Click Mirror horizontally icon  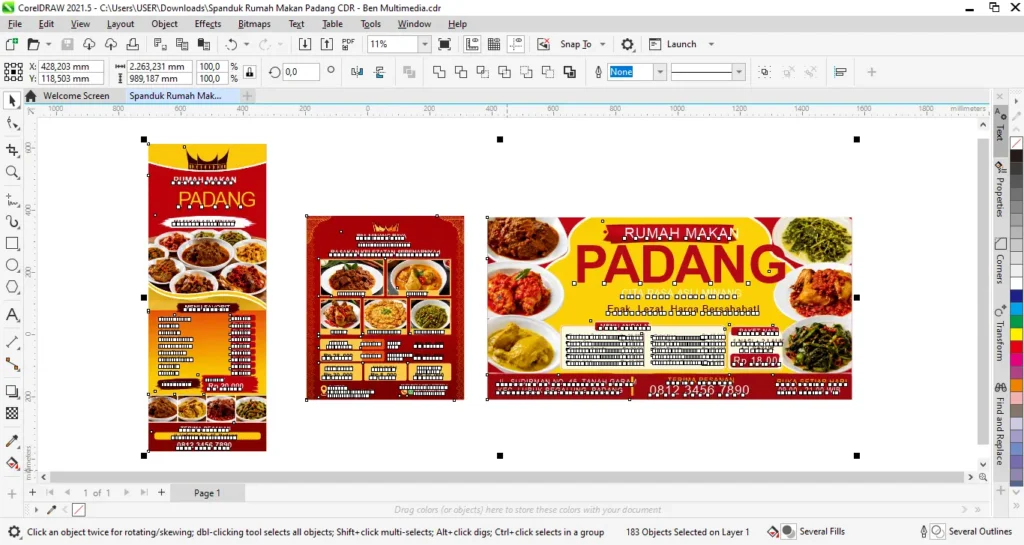point(357,72)
